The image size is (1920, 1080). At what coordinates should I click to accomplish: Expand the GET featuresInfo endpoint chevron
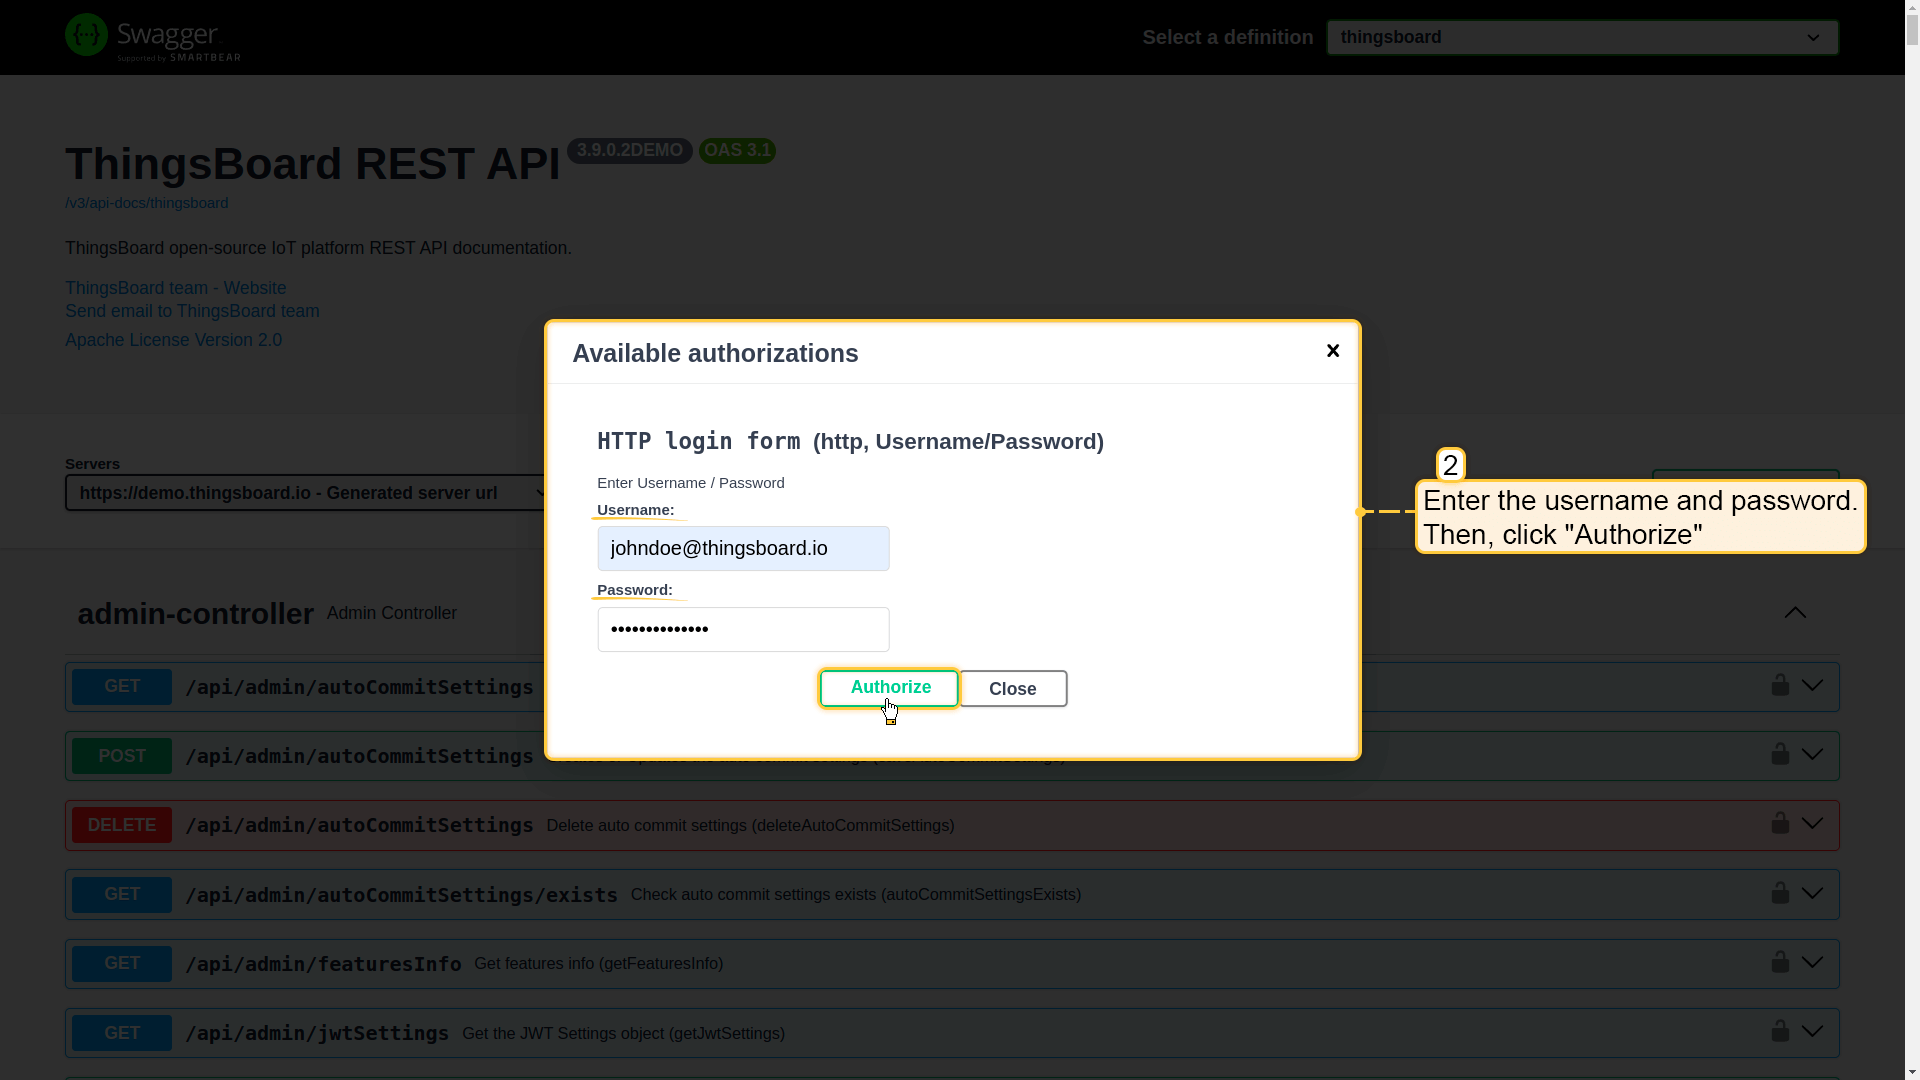coord(1812,963)
